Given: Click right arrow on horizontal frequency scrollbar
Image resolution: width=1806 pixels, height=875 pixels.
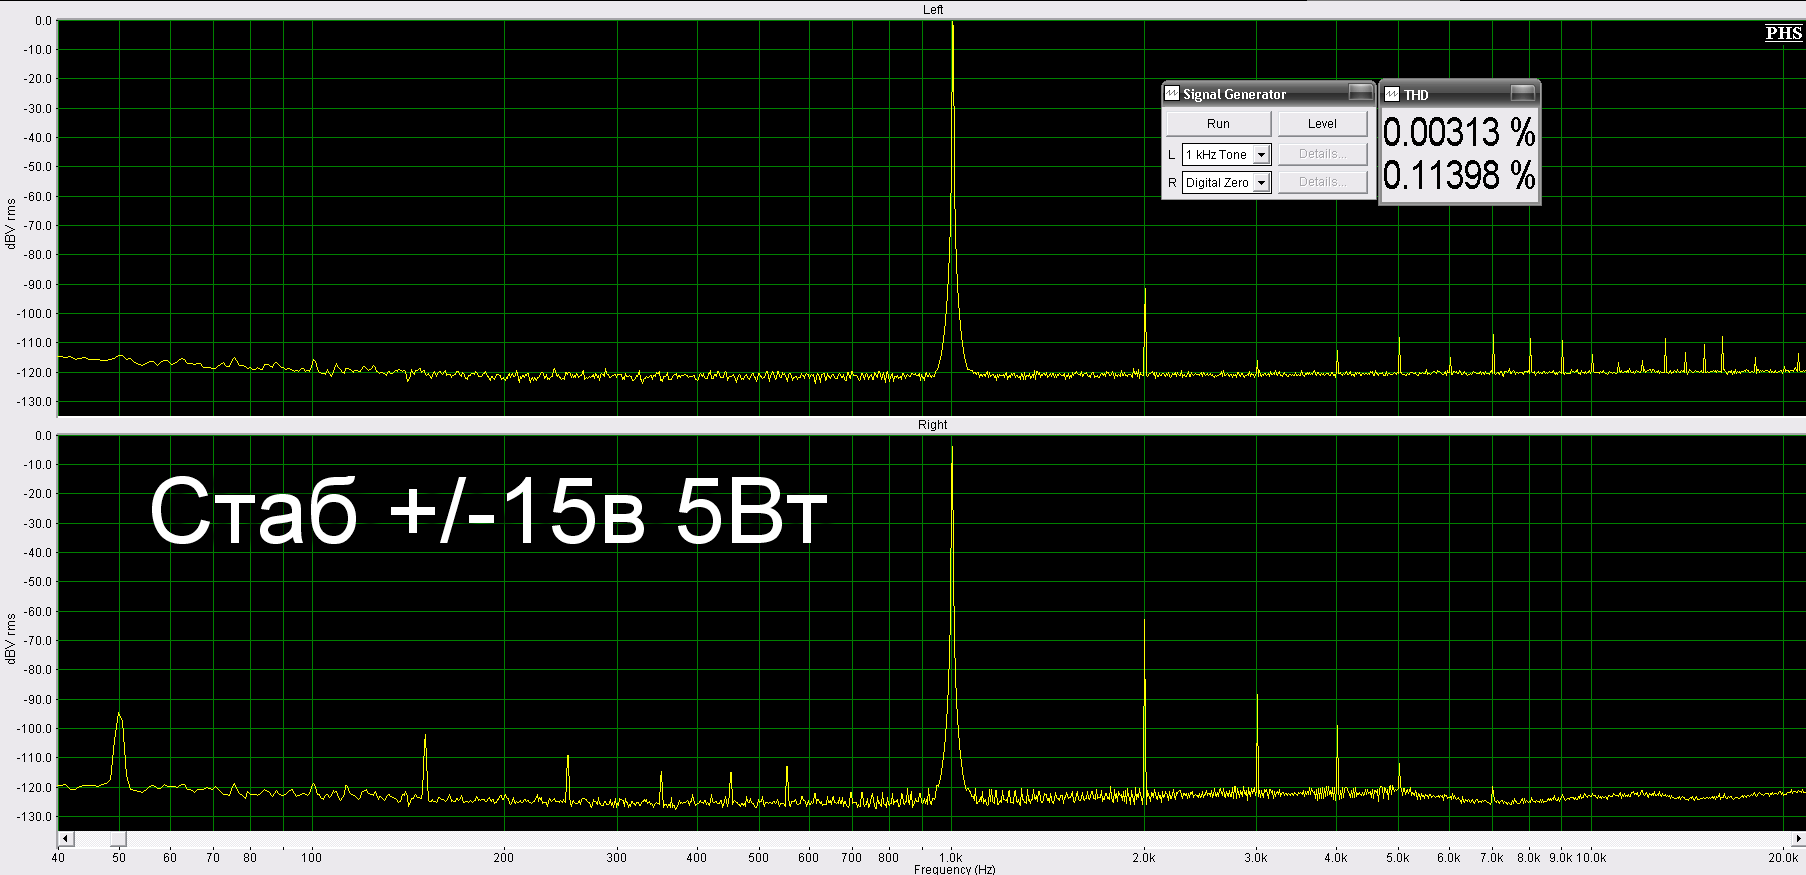Looking at the screenshot, I should (x=1798, y=838).
